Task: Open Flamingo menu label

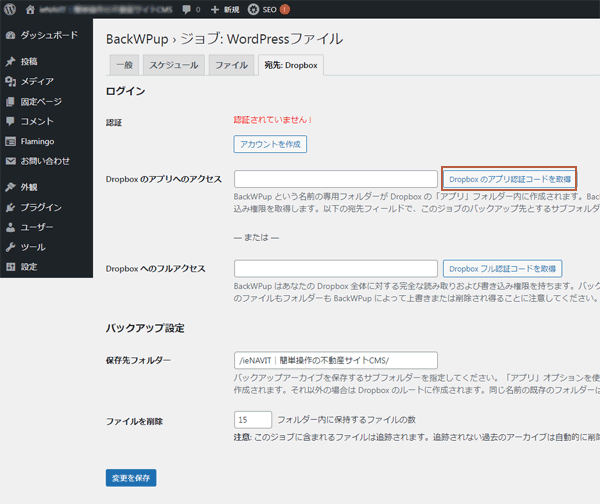Action: coord(38,142)
